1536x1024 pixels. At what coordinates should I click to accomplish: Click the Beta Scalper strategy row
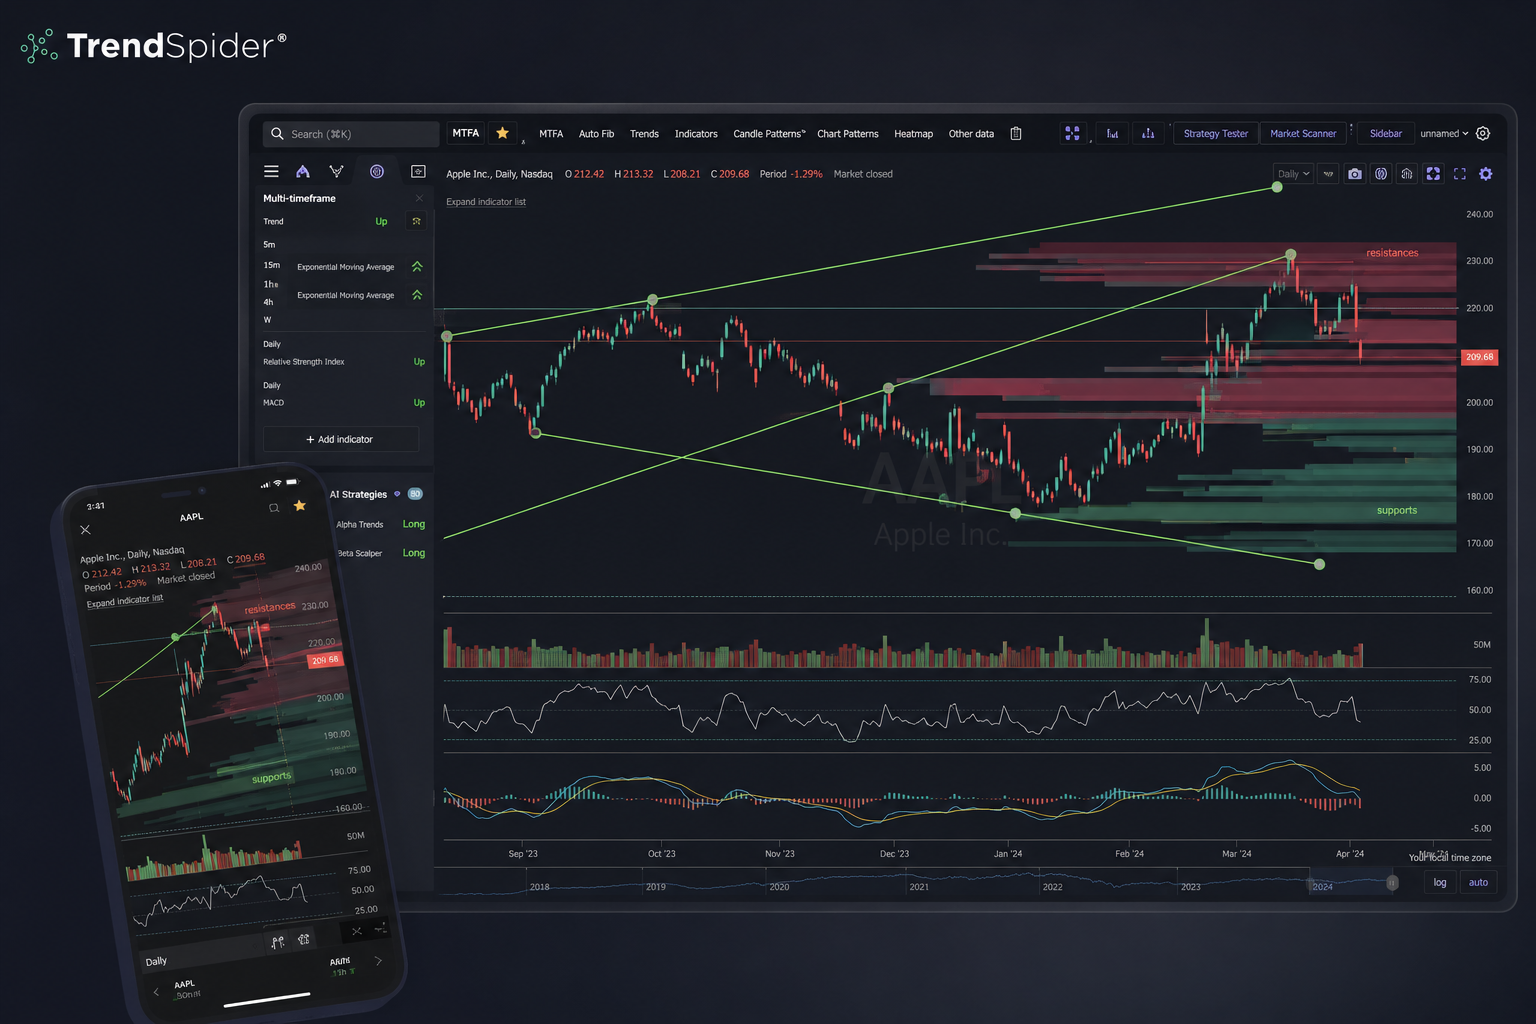pyautogui.click(x=380, y=553)
